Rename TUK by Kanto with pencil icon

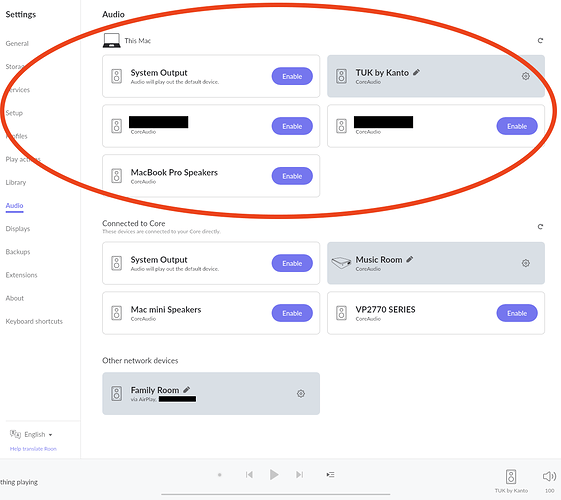[416, 73]
